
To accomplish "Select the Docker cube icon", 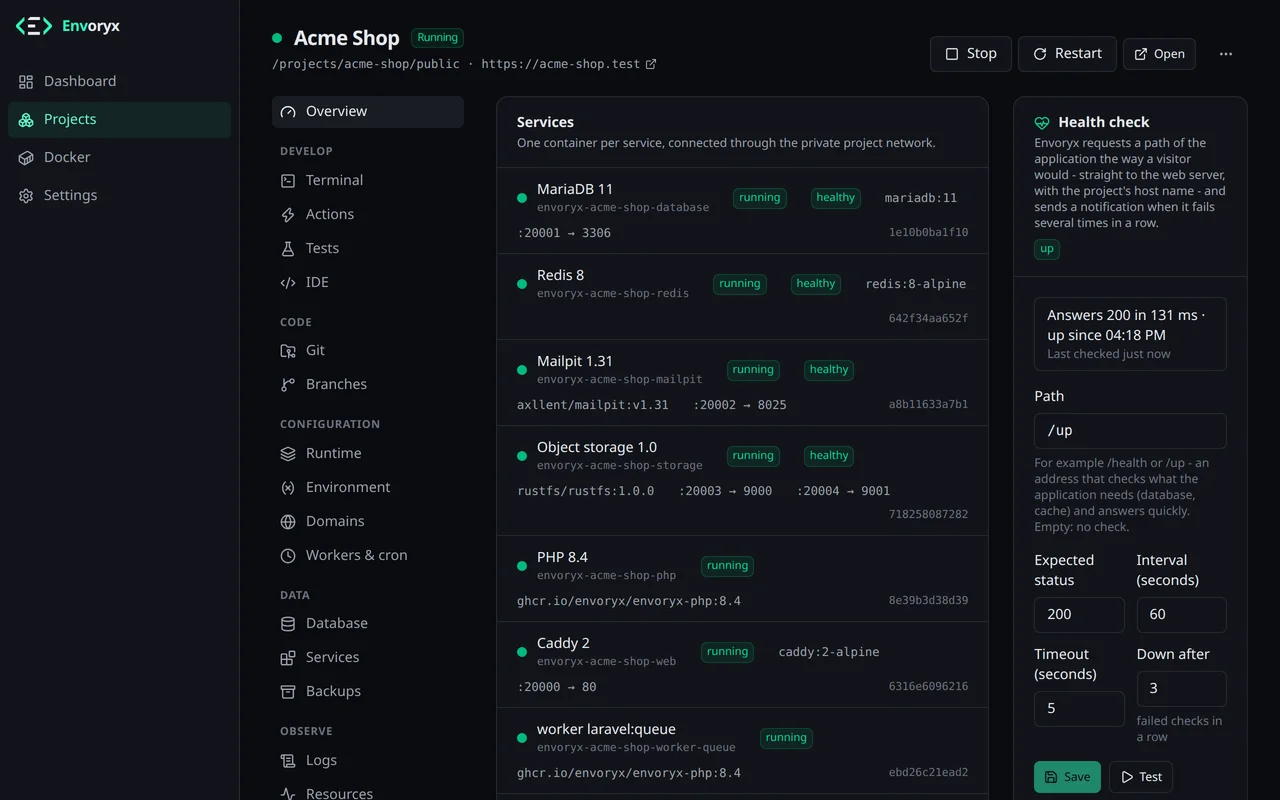I will pos(26,157).
